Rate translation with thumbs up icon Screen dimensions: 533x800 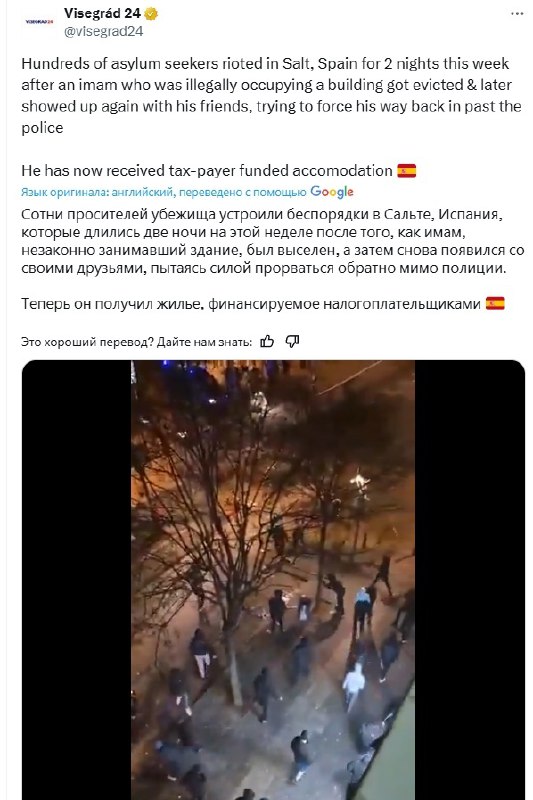click(267, 341)
